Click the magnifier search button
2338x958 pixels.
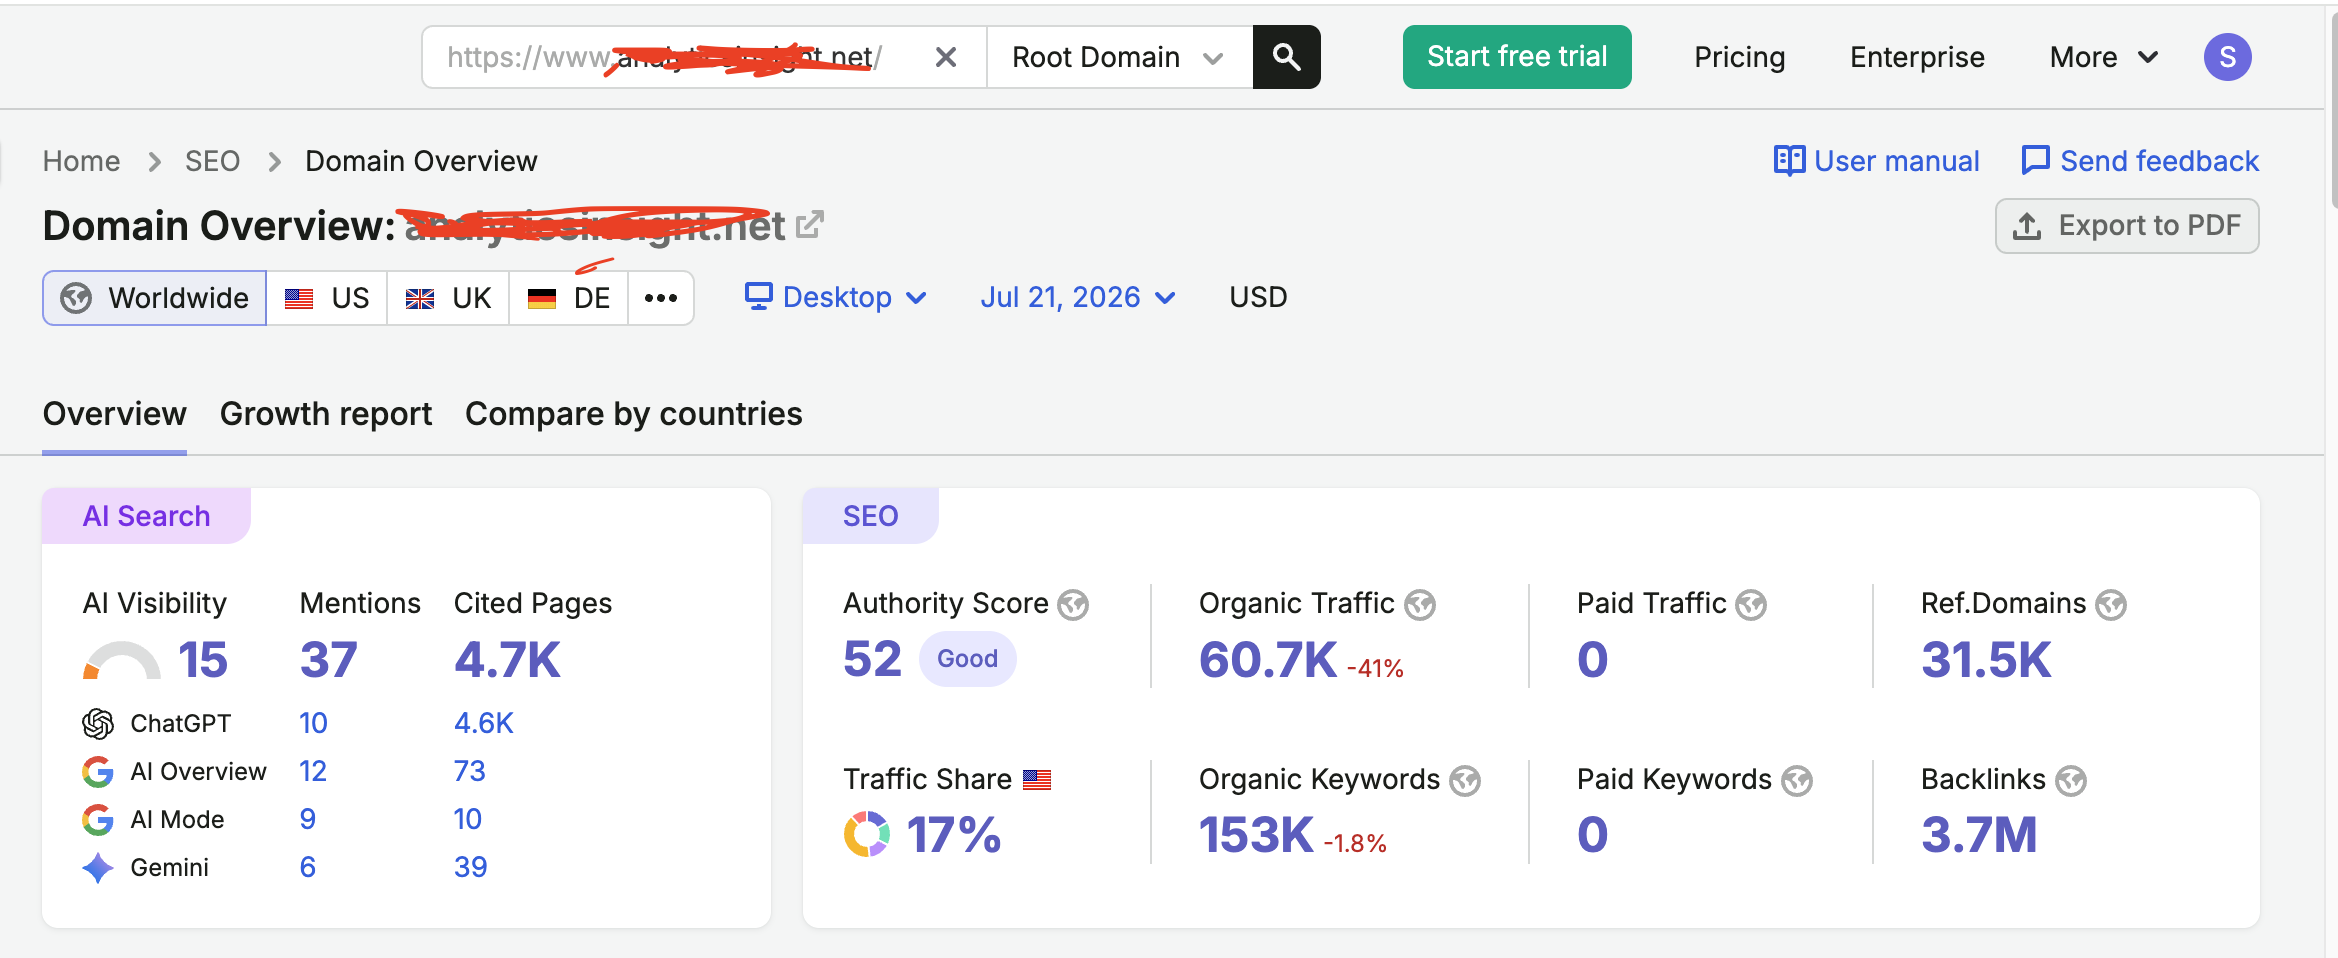pos(1286,57)
